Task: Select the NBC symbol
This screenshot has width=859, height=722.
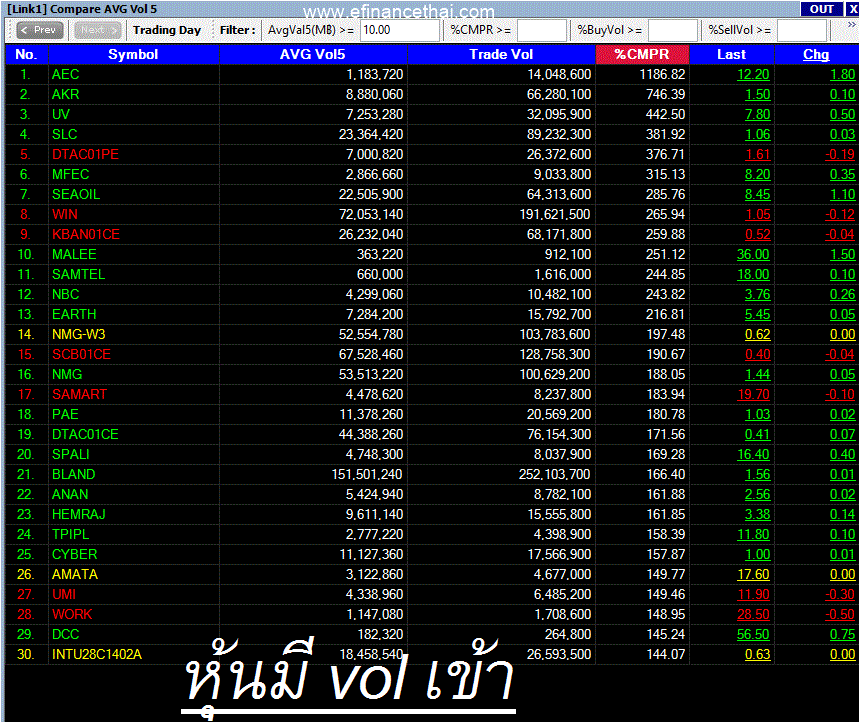Action: (x=66, y=294)
